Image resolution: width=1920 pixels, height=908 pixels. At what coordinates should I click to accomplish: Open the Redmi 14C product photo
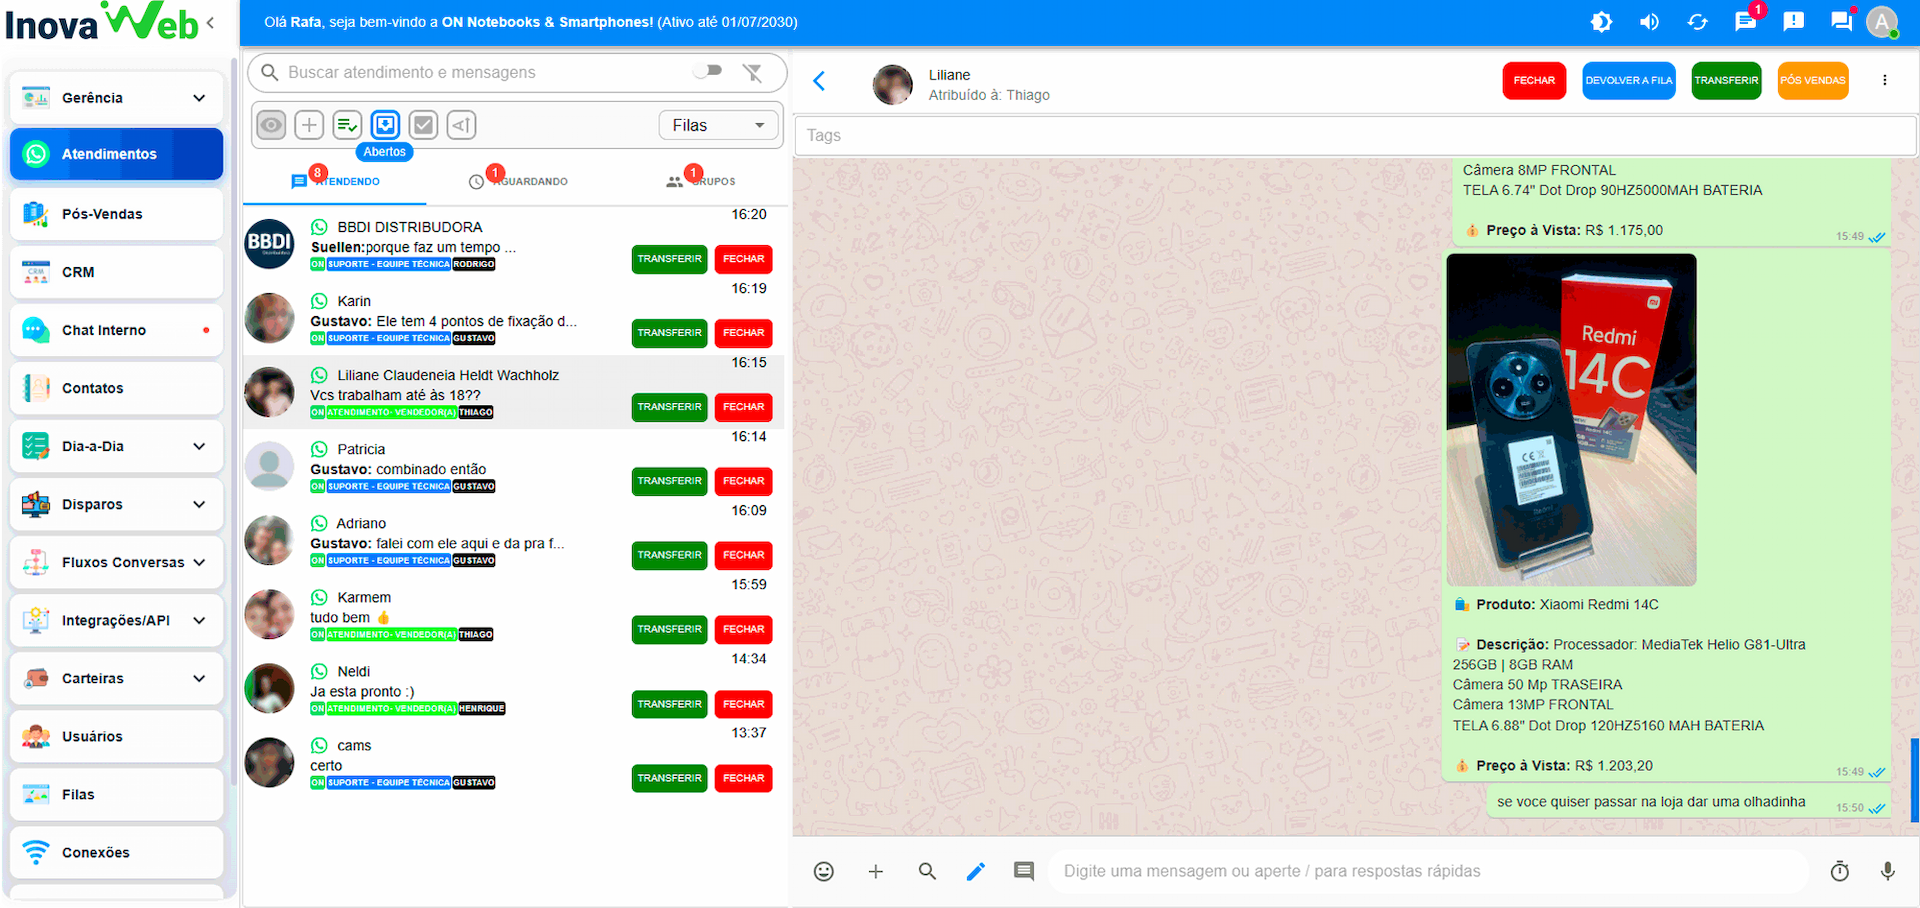pos(1571,419)
